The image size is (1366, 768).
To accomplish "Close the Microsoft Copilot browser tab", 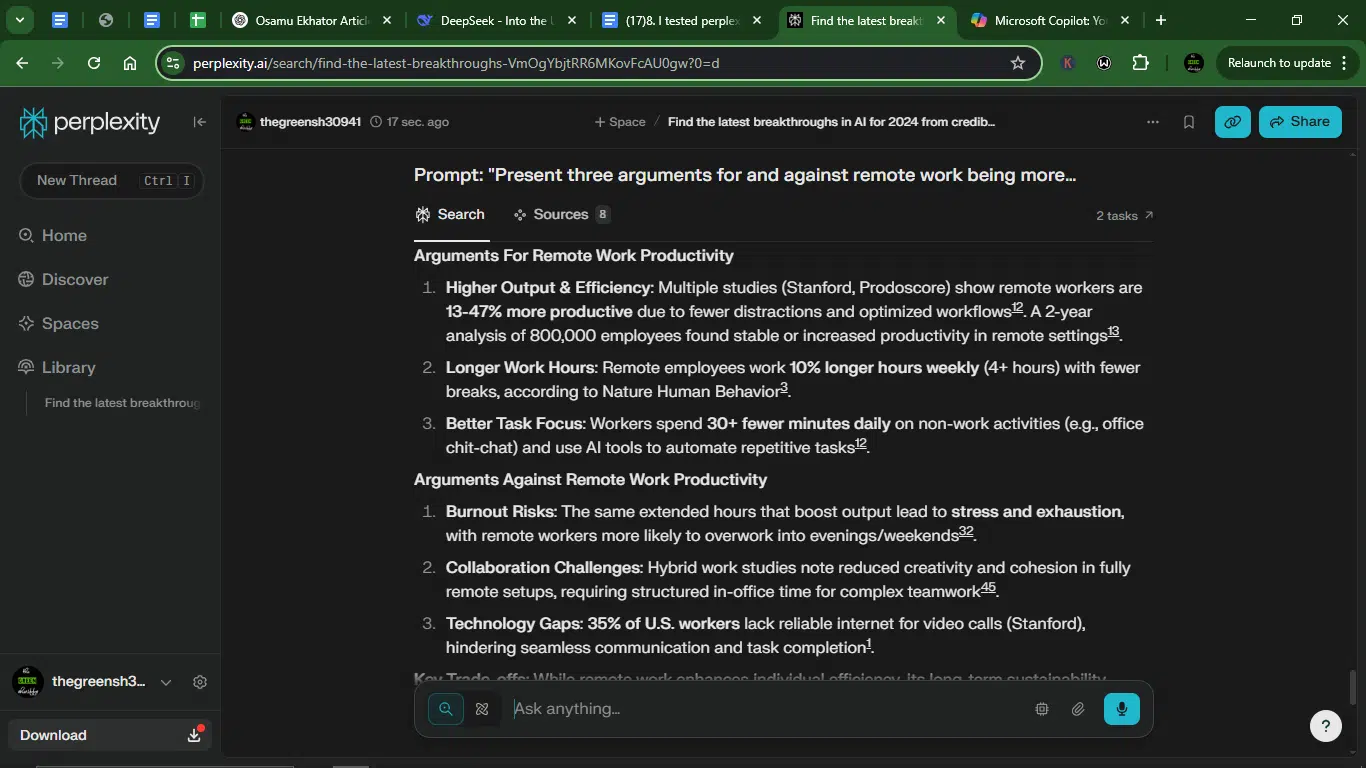I will click(x=1125, y=20).
